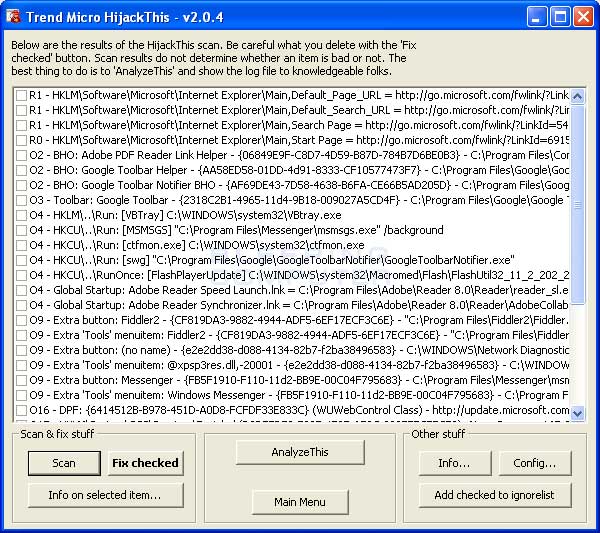
Task: Check the O4 FlashPlayerUpdate RunOnce entry
Action: coord(21,275)
